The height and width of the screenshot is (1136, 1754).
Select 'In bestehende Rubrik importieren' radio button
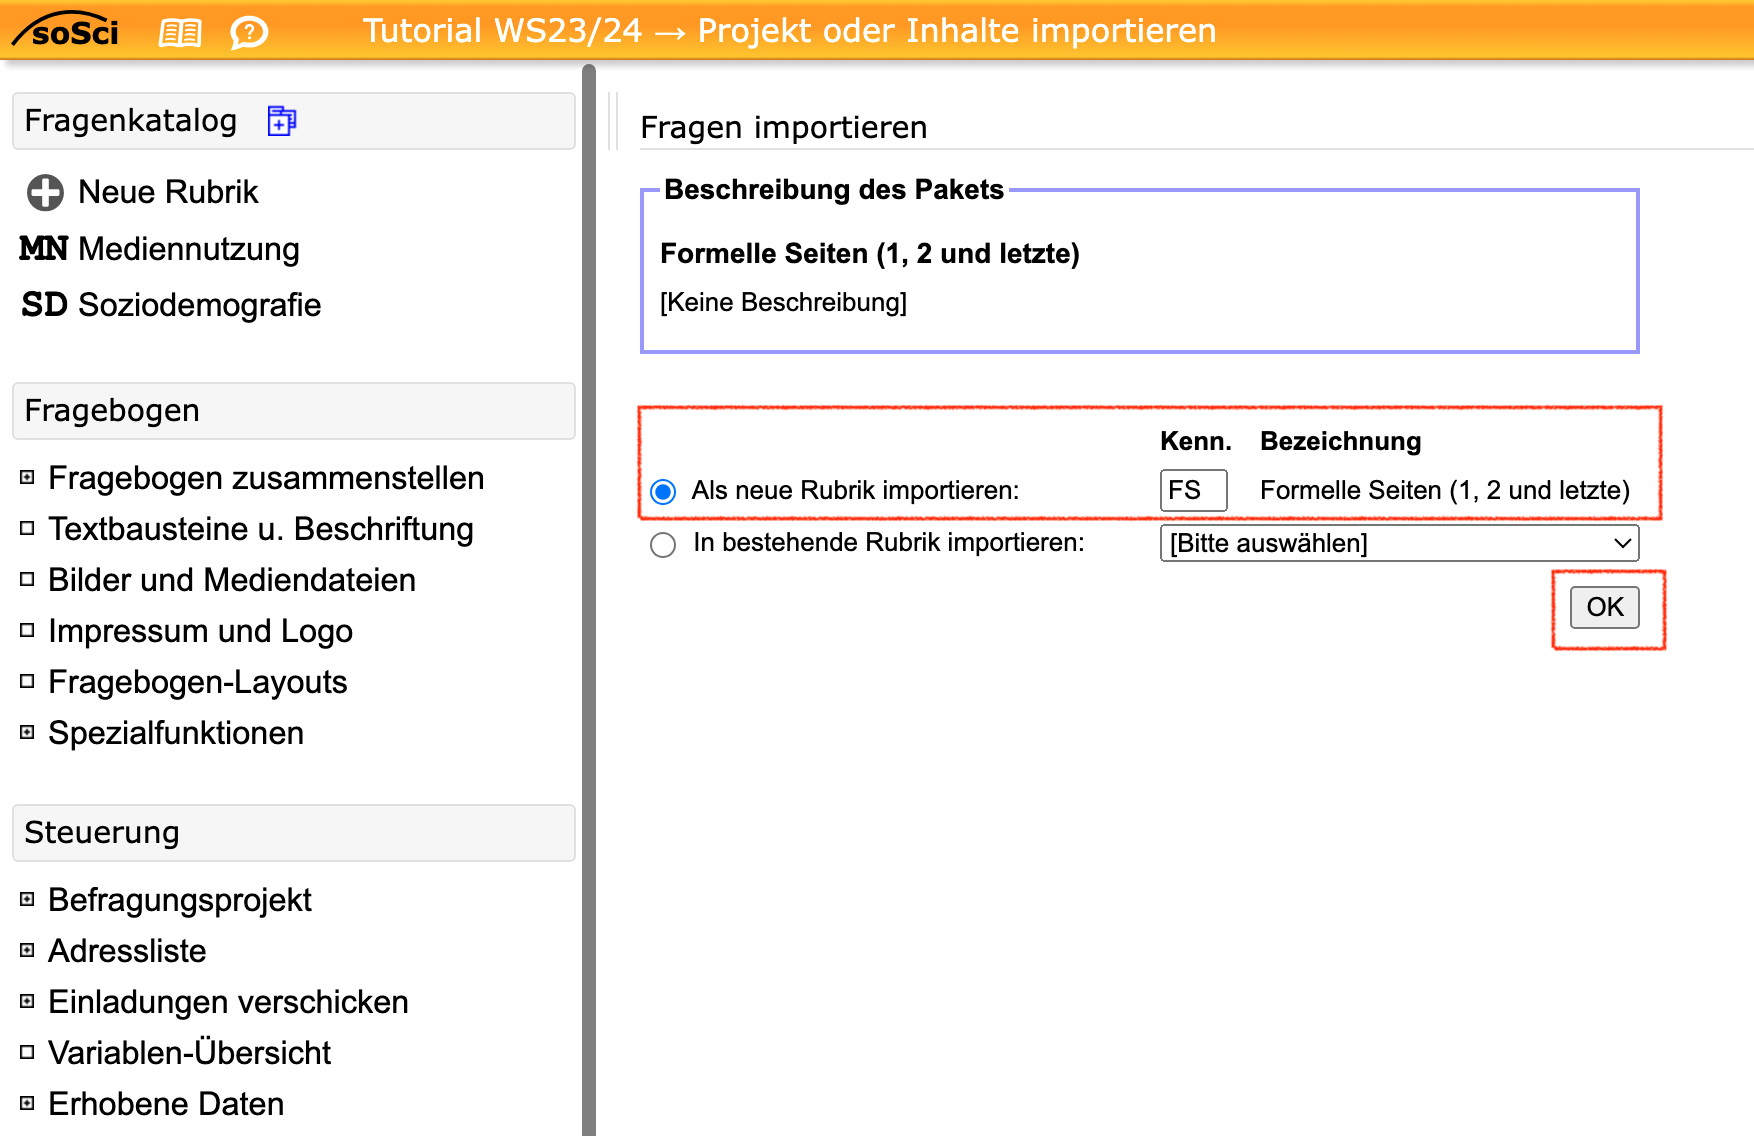663,544
